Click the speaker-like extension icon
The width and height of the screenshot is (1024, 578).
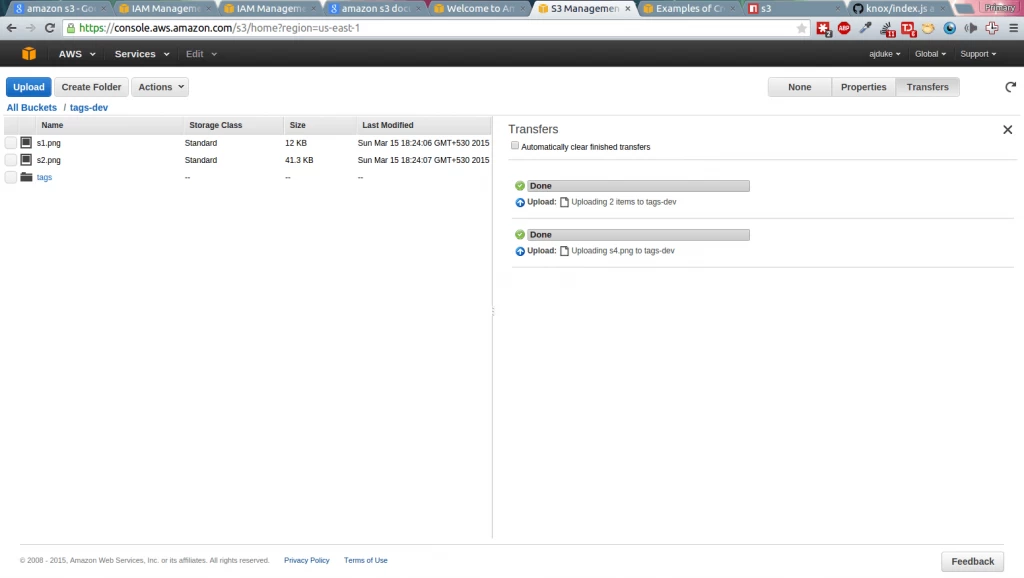tap(971, 28)
